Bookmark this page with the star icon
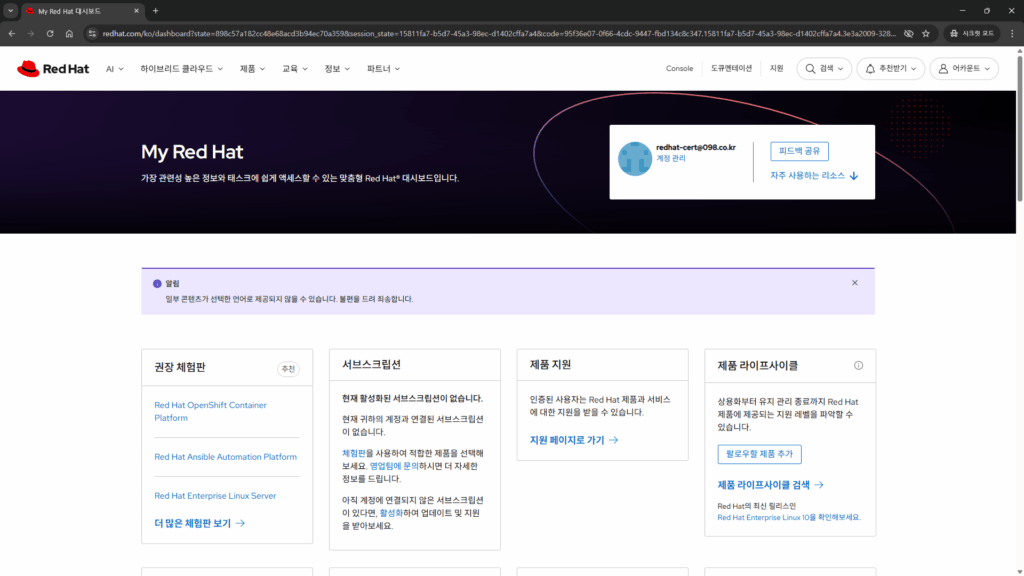1024x576 pixels. pos(926,33)
